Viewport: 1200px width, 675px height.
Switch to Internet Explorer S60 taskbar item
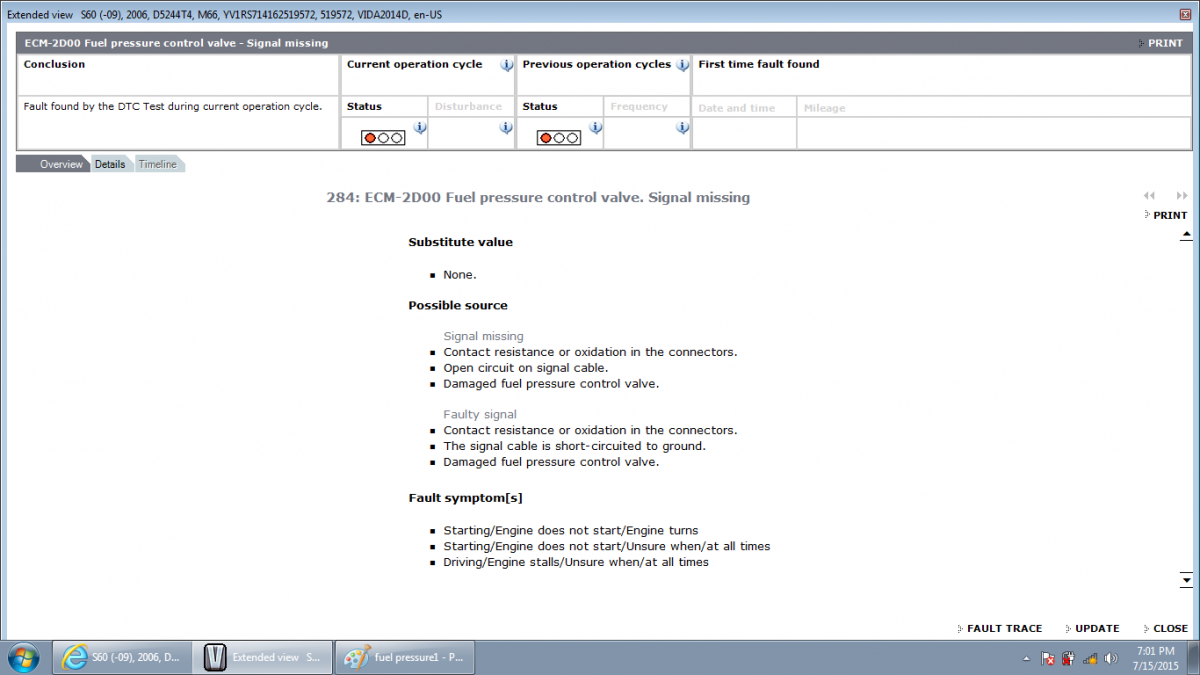tap(120, 657)
